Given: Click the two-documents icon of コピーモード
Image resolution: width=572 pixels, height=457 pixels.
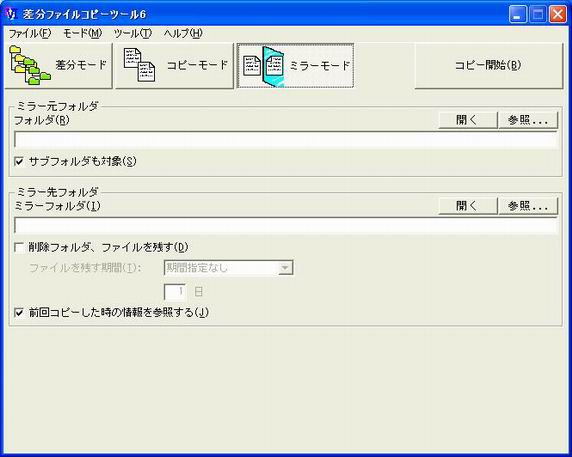Looking at the screenshot, I should click(x=139, y=65).
